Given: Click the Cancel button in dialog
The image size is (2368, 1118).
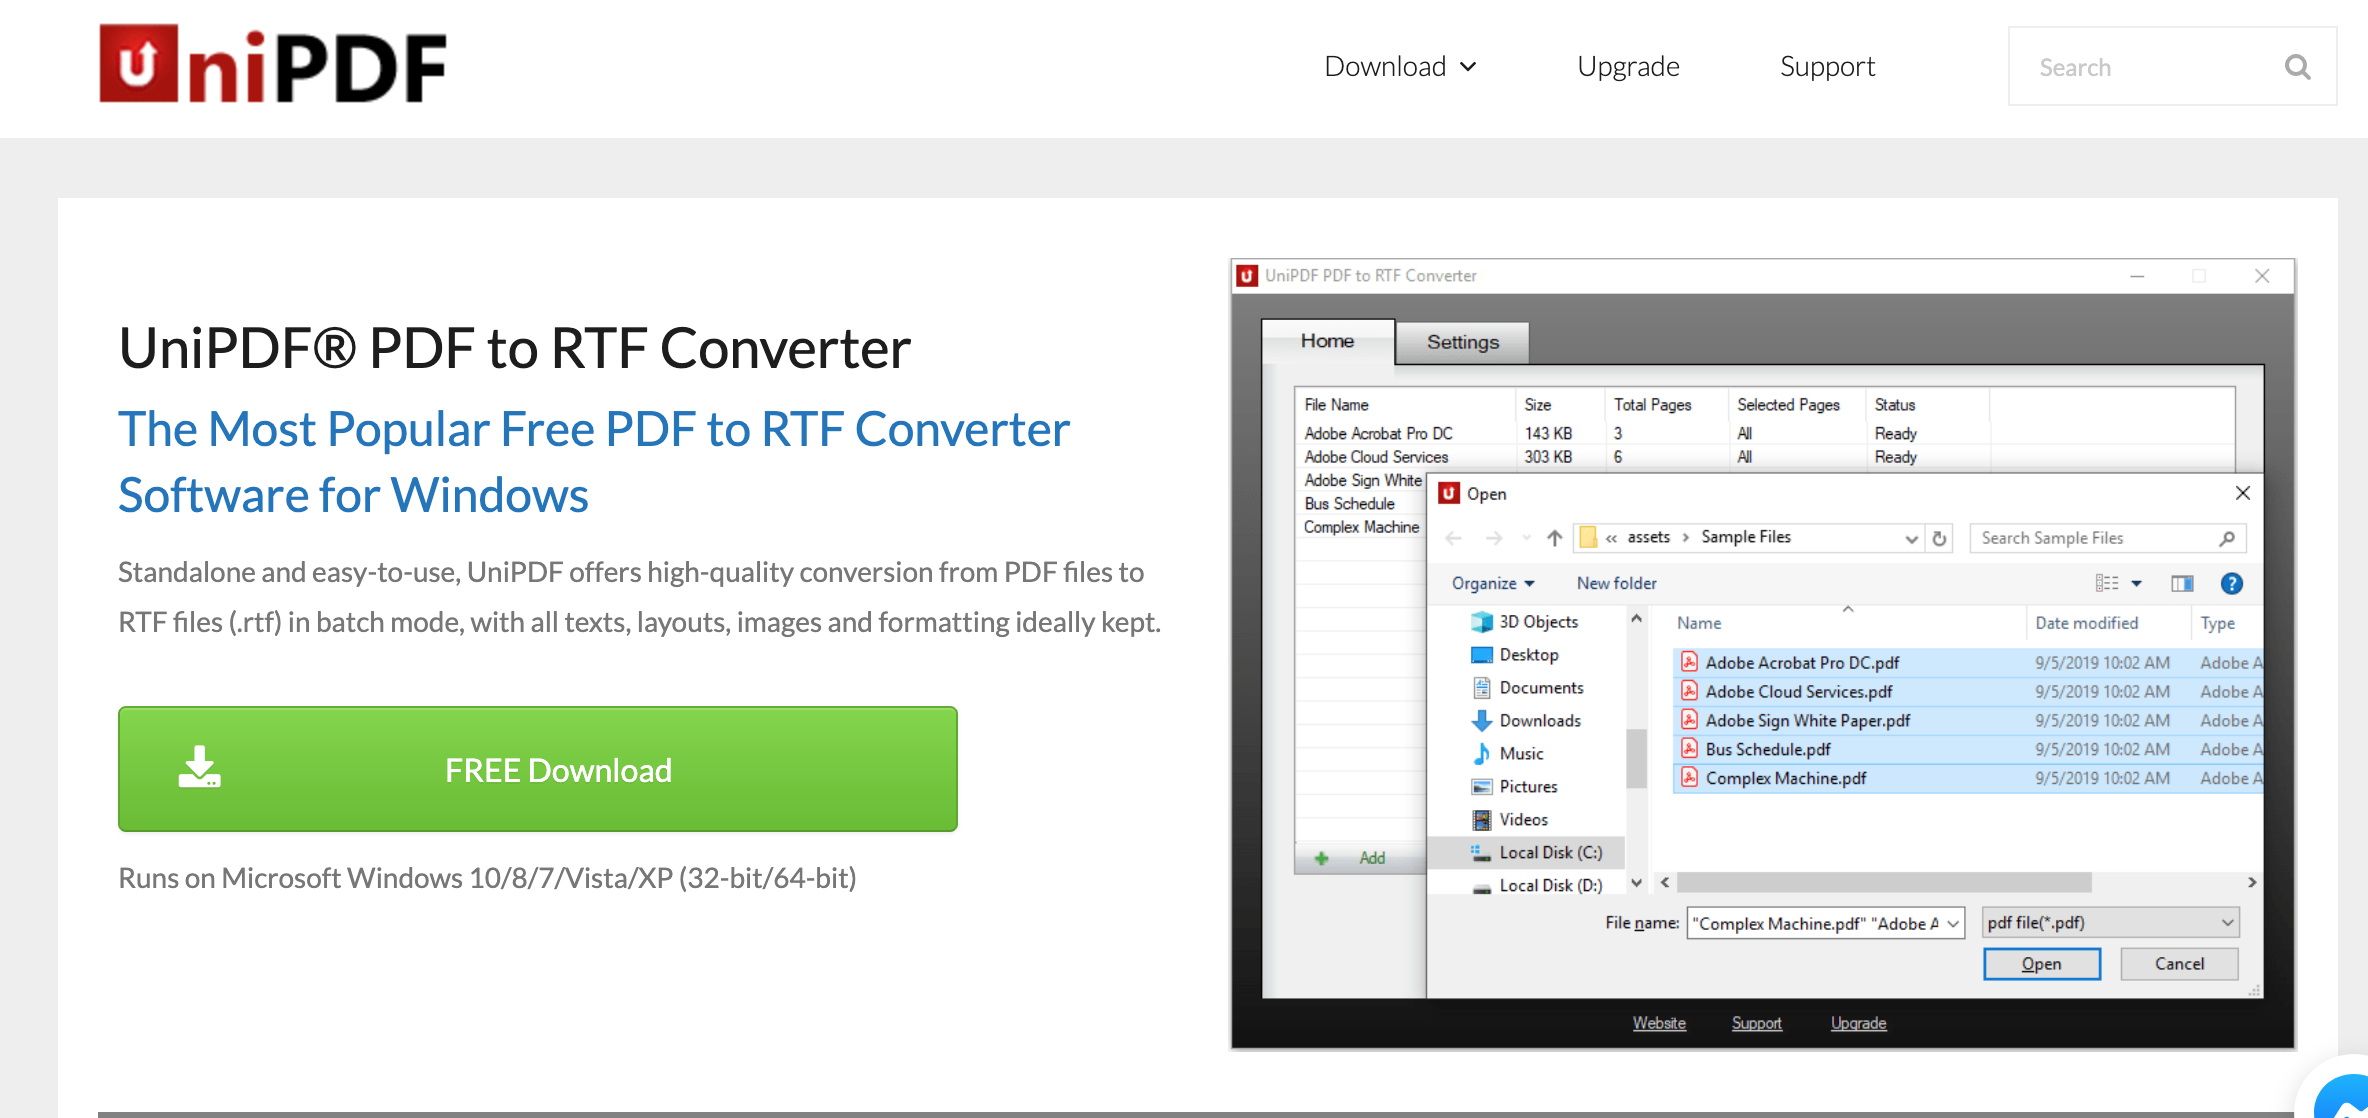Looking at the screenshot, I should tap(2179, 964).
